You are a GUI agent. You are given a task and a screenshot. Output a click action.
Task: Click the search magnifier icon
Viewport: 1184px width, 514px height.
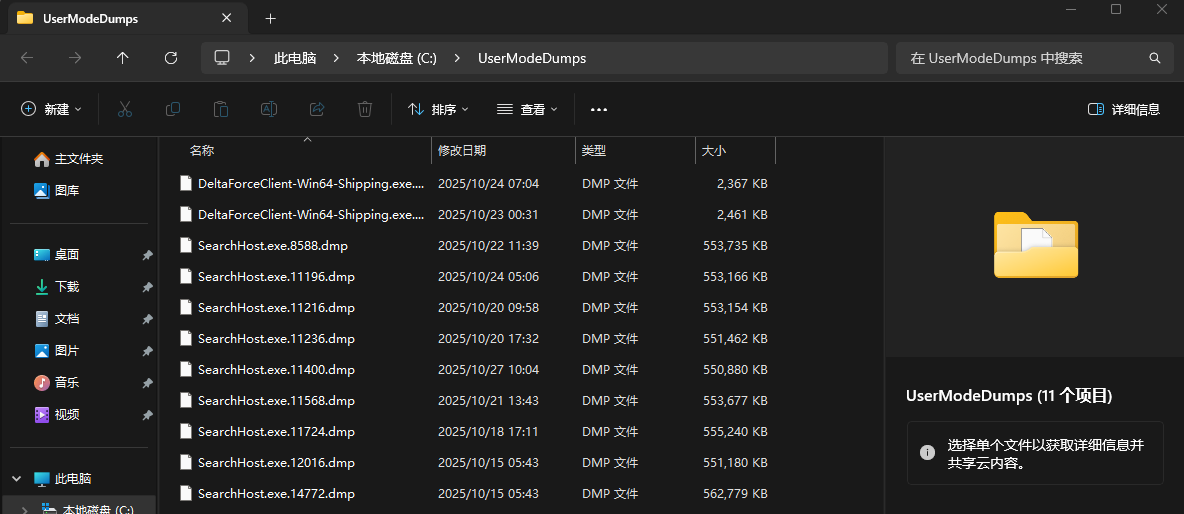click(1154, 58)
